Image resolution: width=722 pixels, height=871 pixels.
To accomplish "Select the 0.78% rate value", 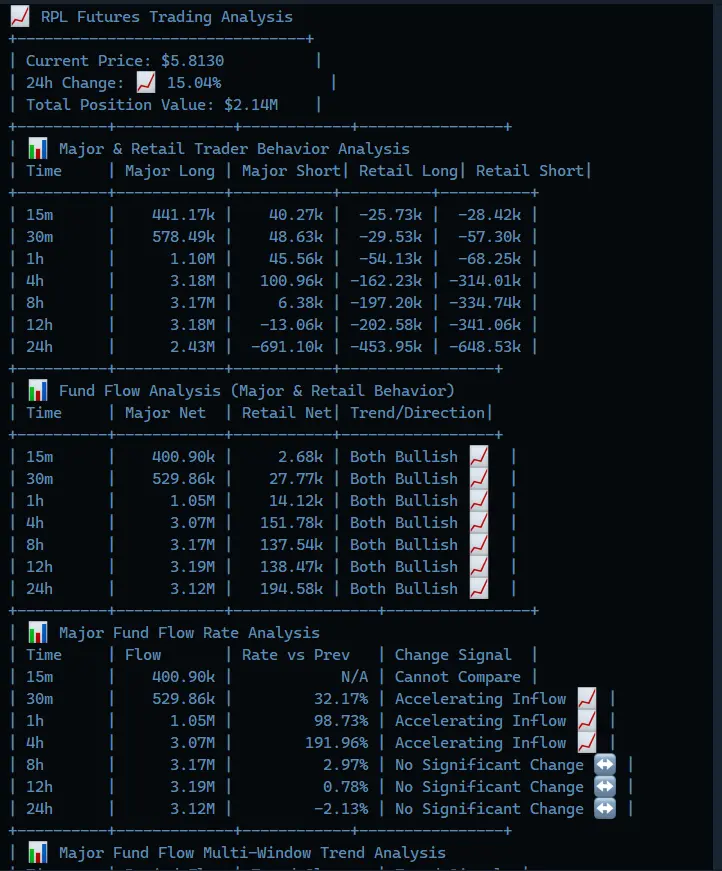I will (345, 787).
